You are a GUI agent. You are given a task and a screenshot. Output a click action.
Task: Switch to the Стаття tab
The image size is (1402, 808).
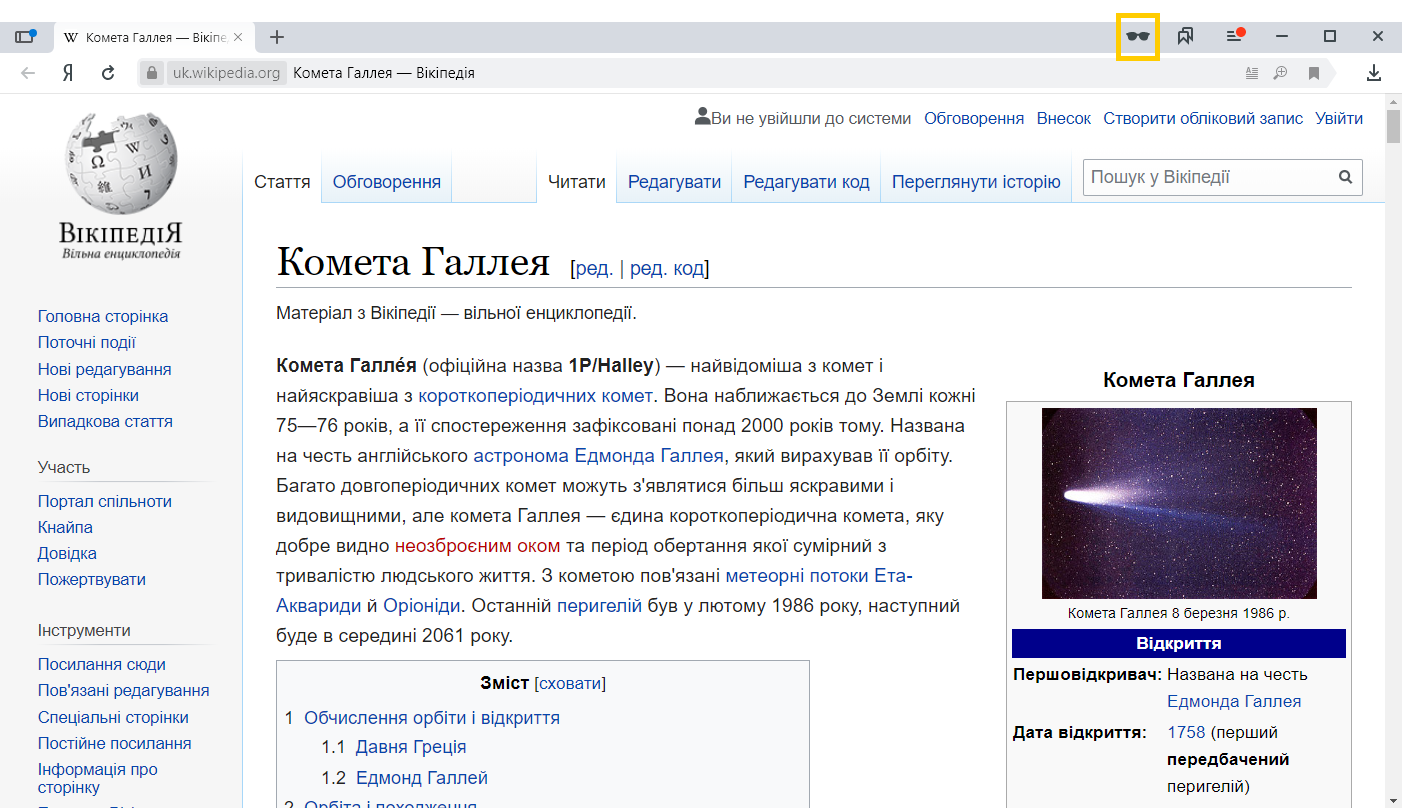tap(282, 182)
